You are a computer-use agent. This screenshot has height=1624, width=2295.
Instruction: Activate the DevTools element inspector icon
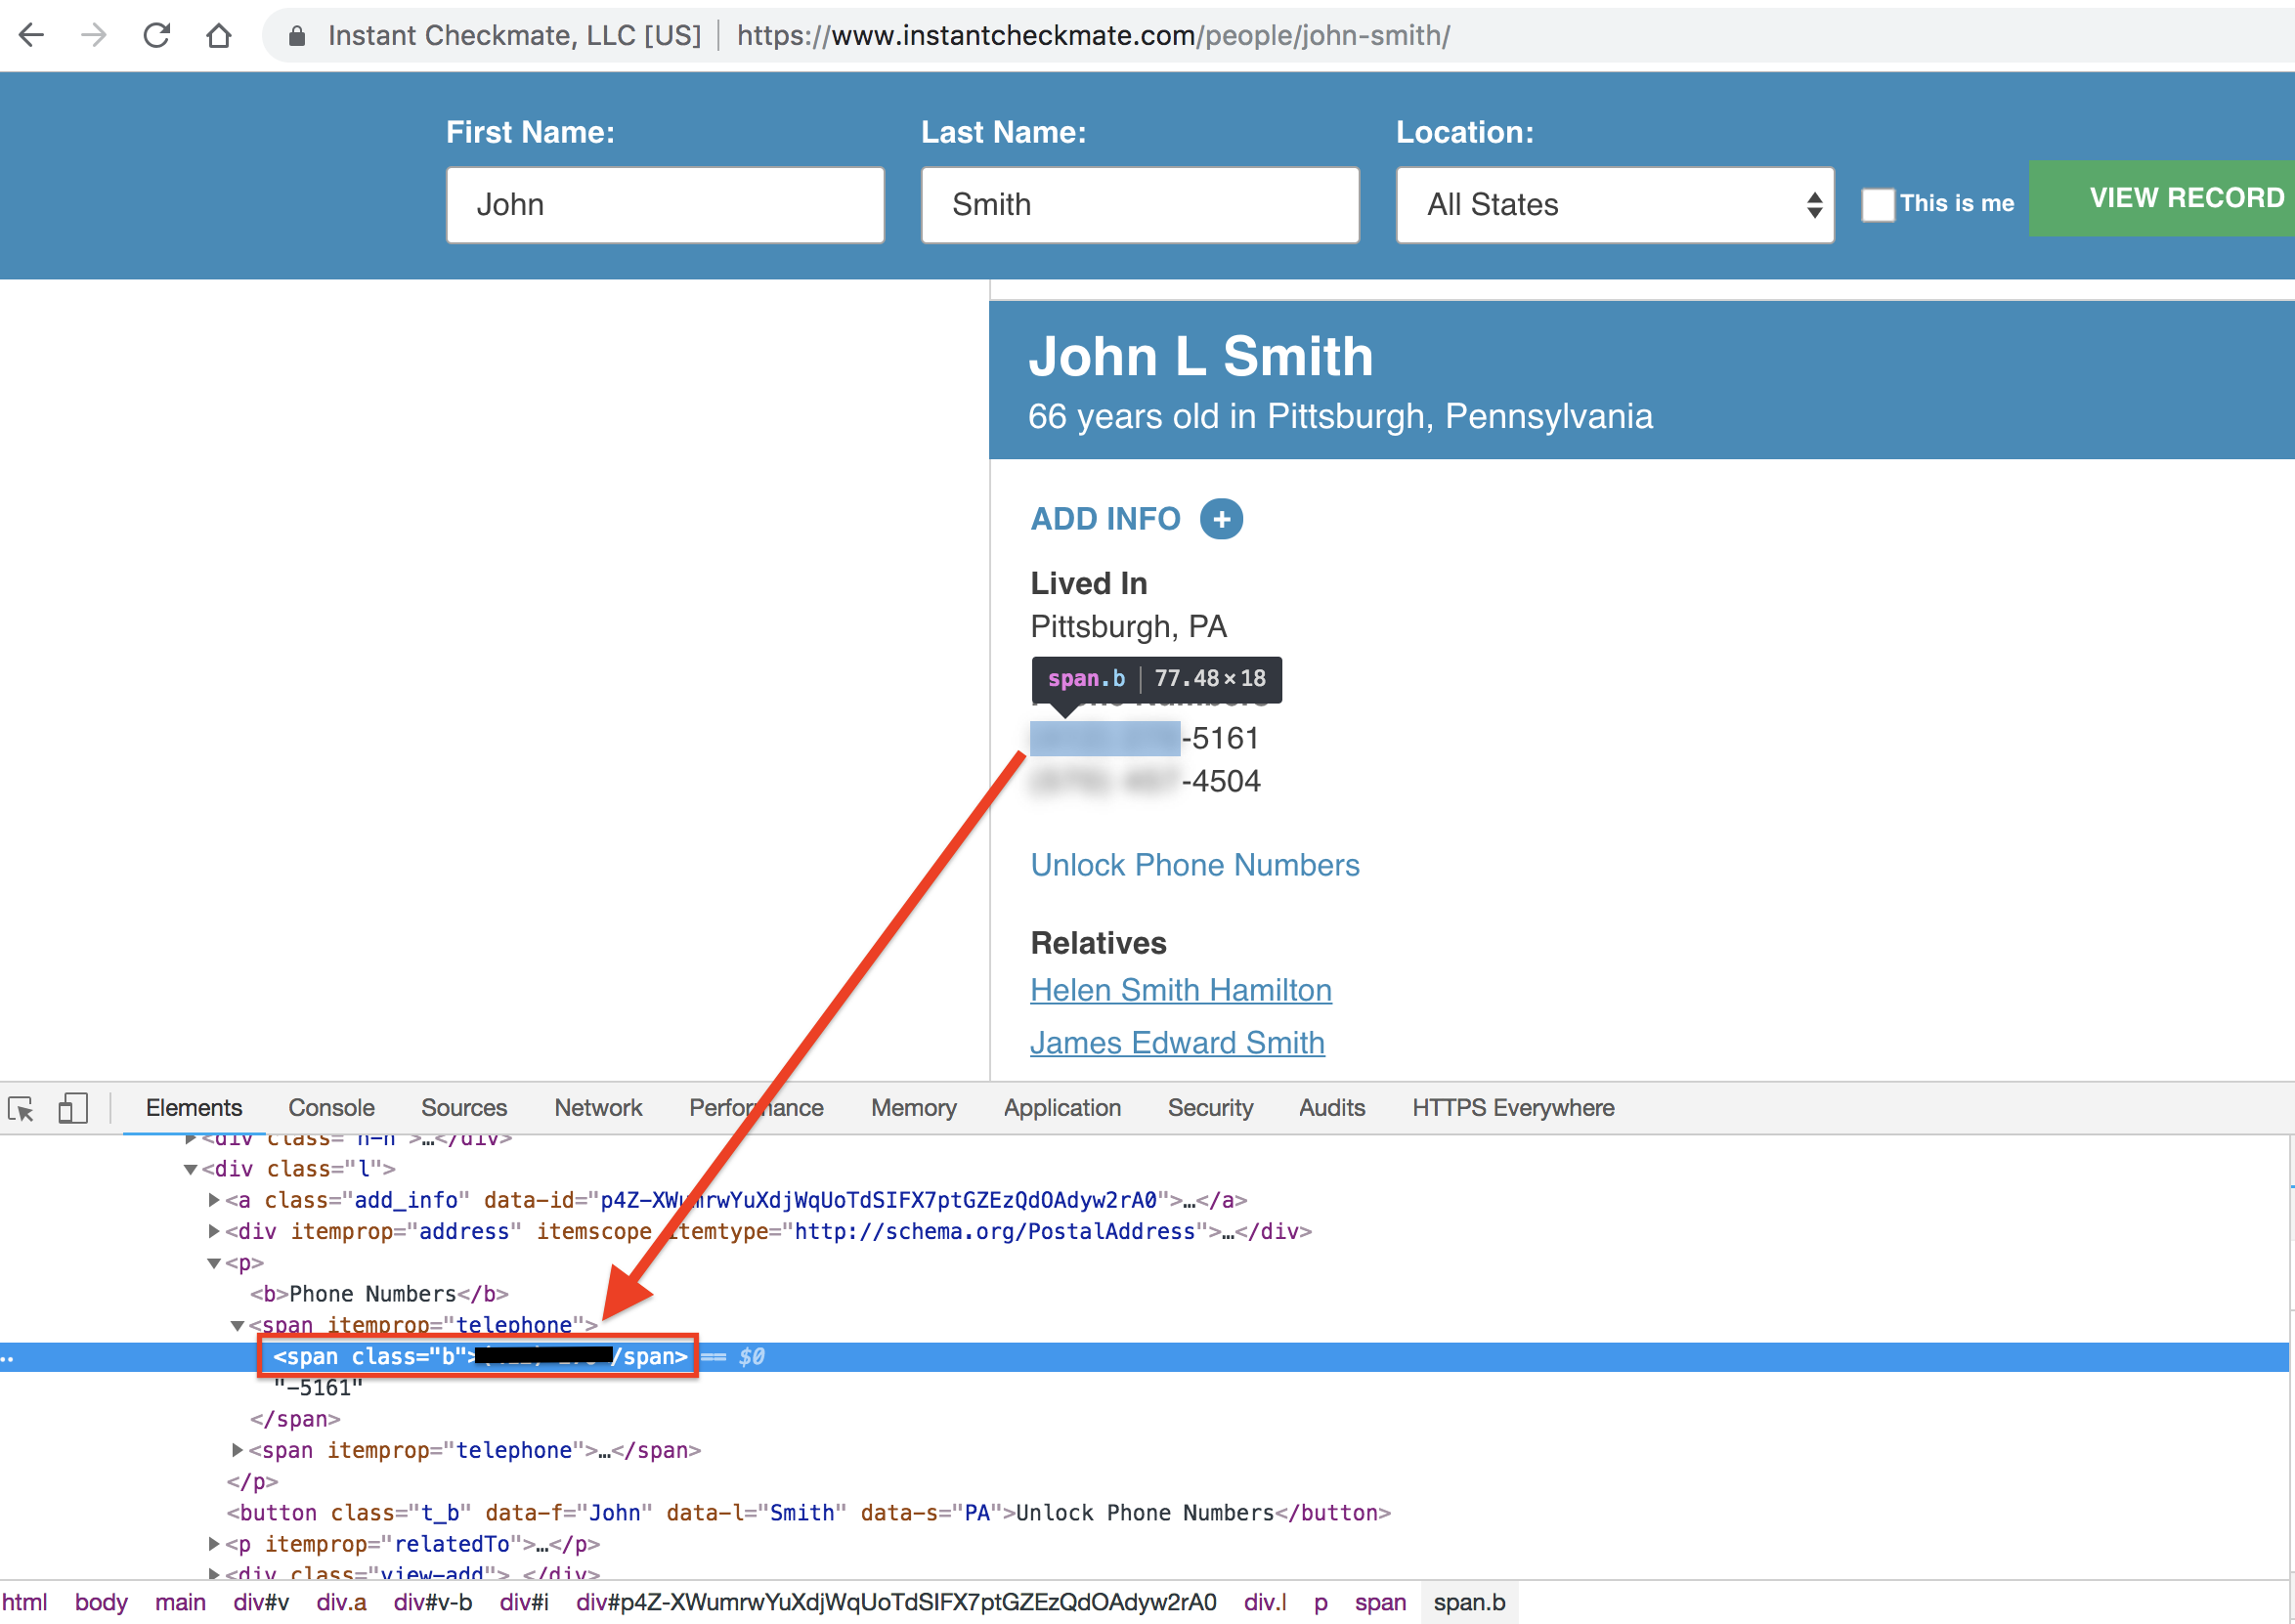click(x=21, y=1108)
